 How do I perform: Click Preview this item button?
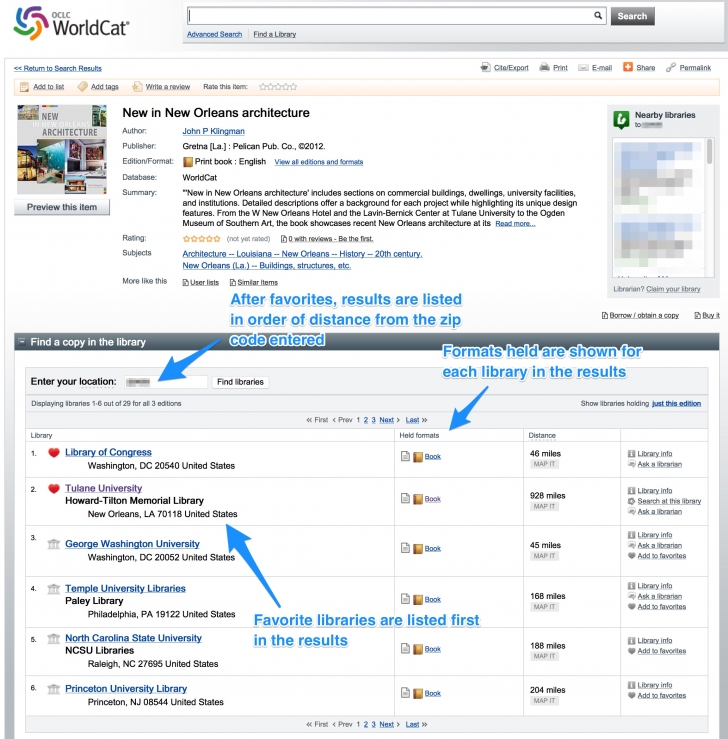click(62, 207)
